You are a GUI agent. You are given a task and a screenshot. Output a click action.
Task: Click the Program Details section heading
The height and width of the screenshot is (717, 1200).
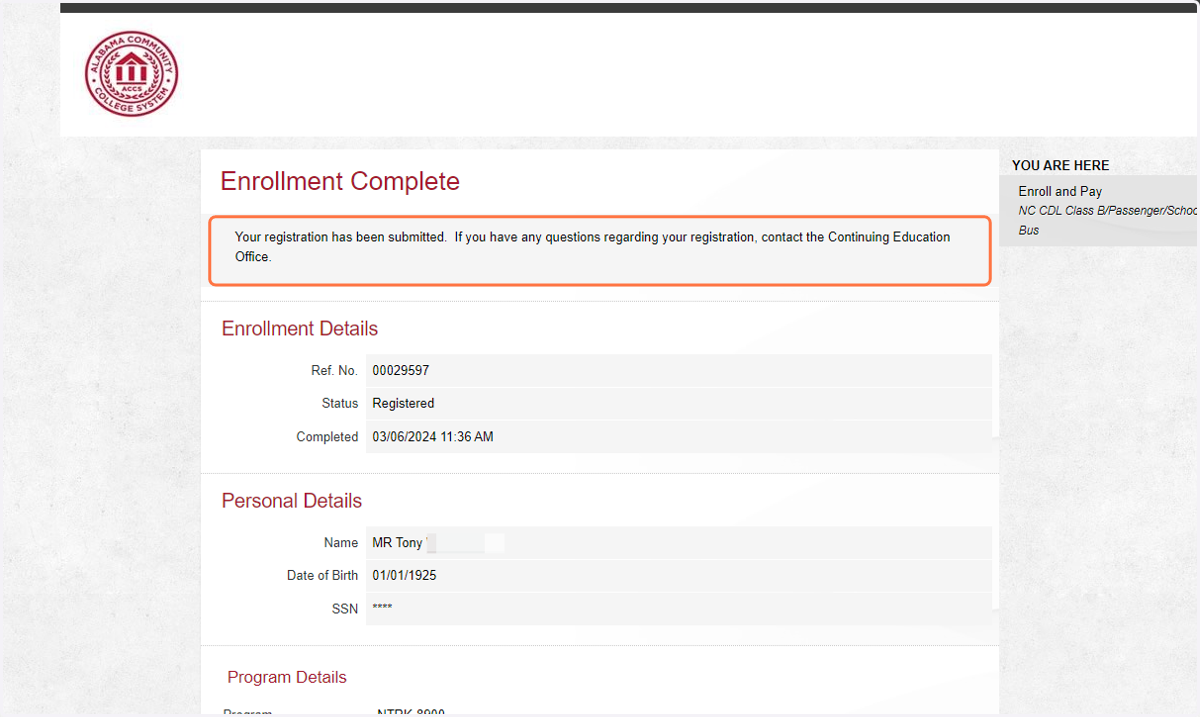point(287,677)
